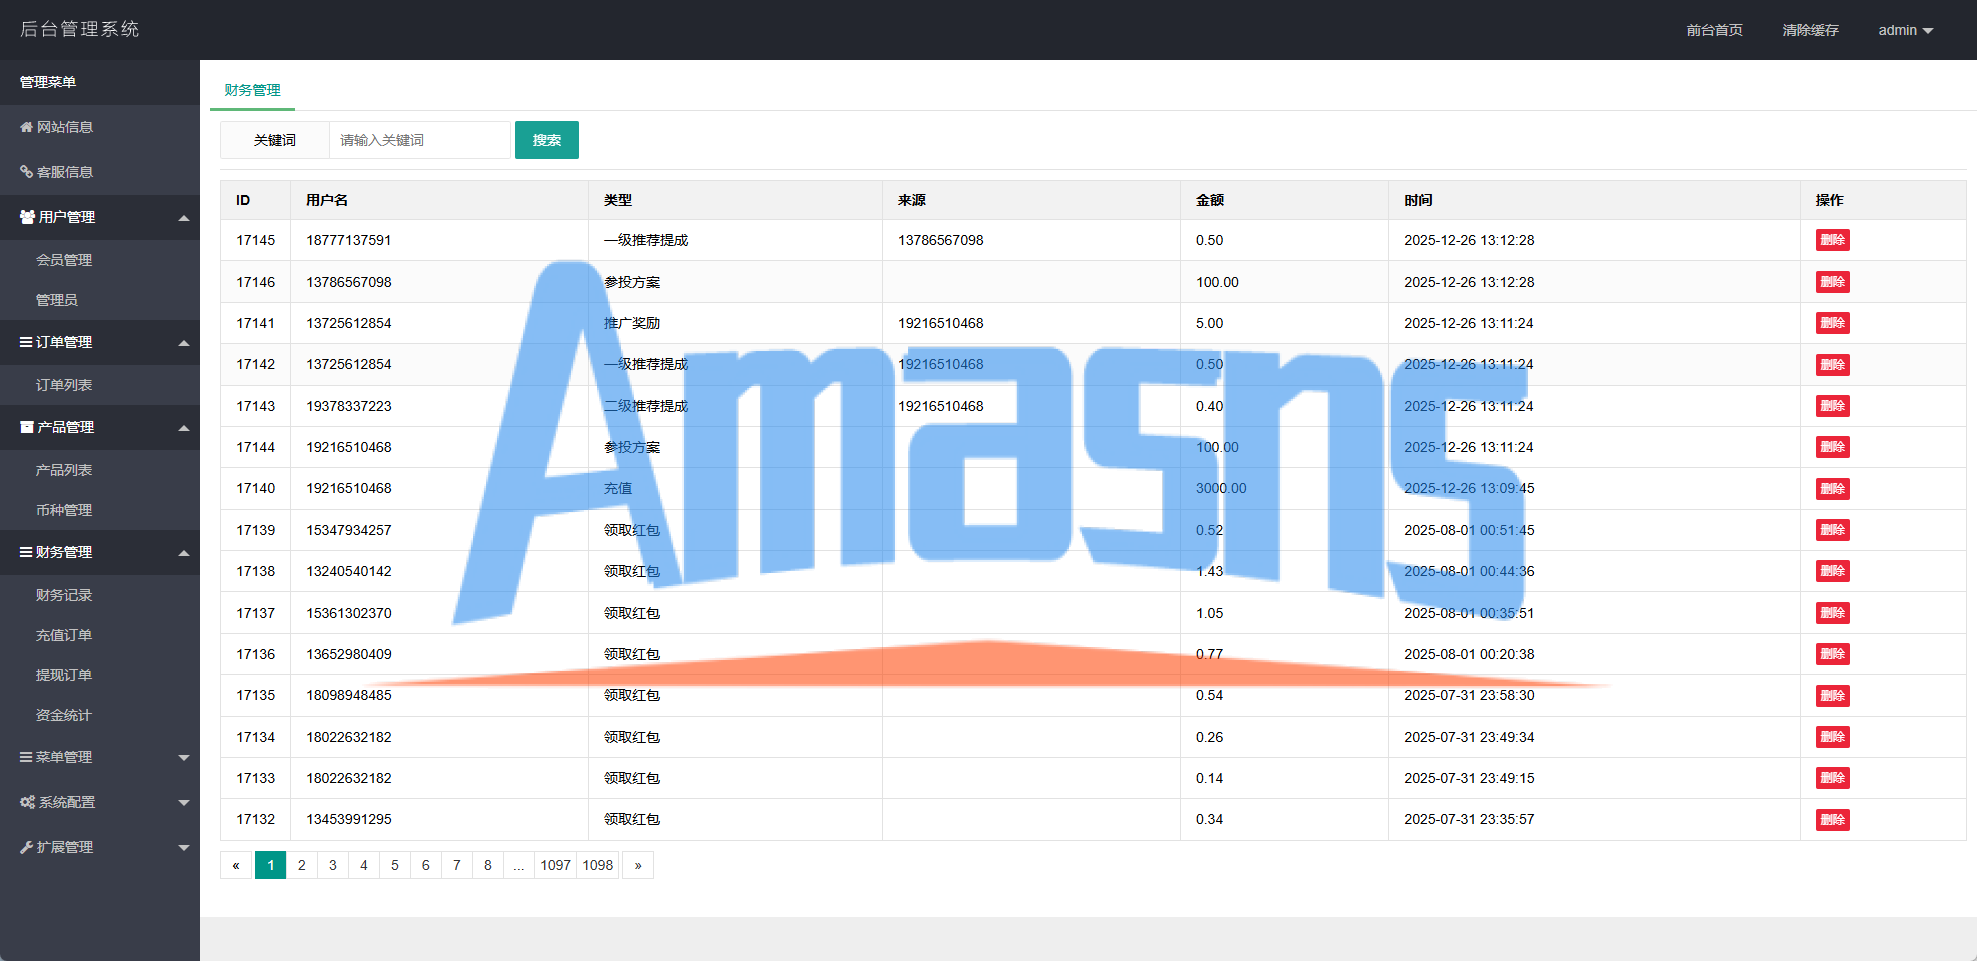The width and height of the screenshot is (1977, 961).
Task: Delete record ID 17140
Action: [x=1832, y=489]
